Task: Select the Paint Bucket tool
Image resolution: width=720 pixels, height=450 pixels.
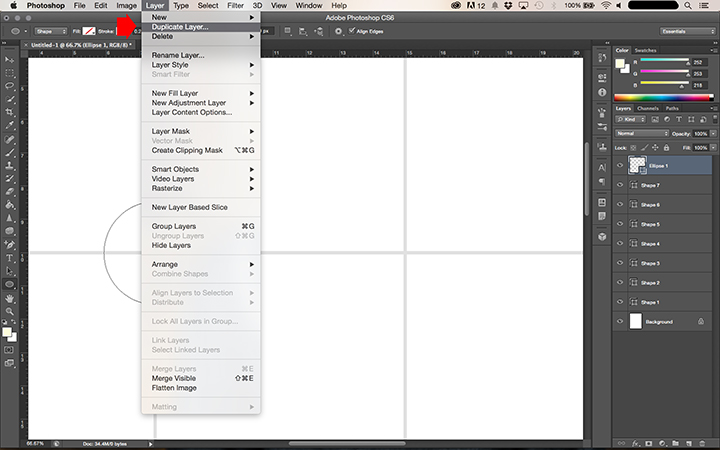Action: click(9, 205)
